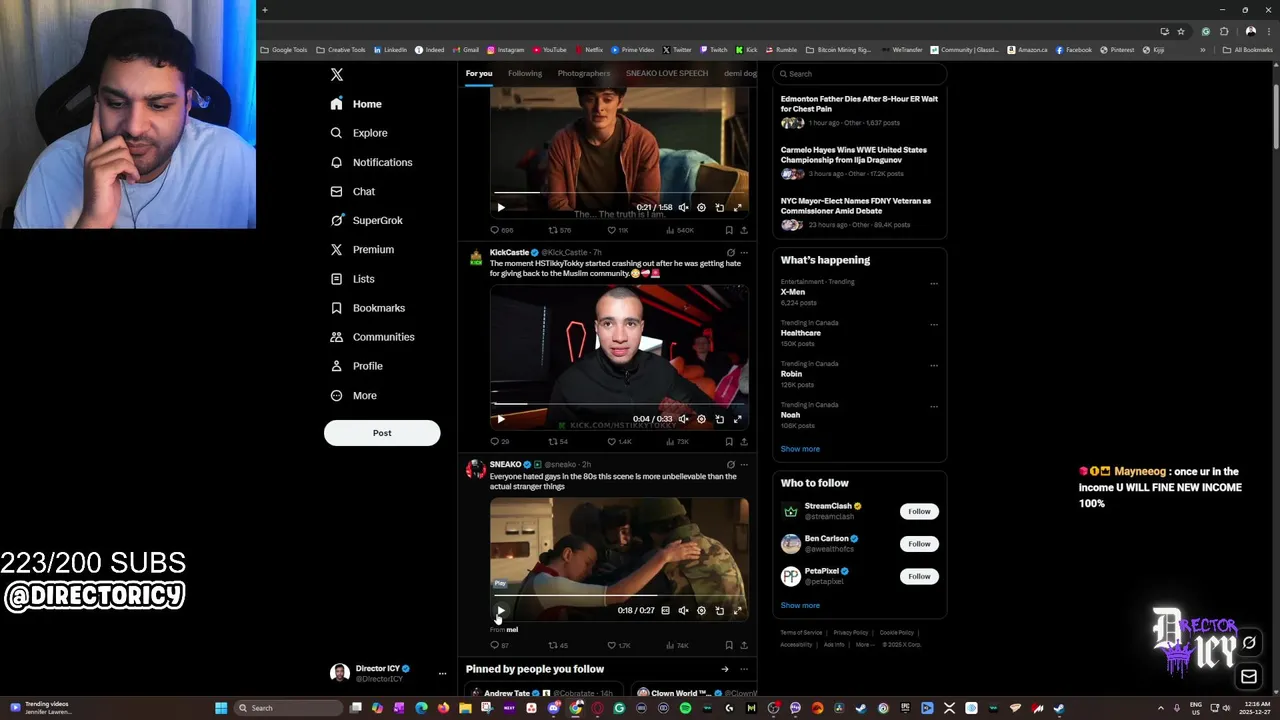This screenshot has height=720, width=1280.
Task: Follow Ben Carlson
Action: pyautogui.click(x=919, y=544)
